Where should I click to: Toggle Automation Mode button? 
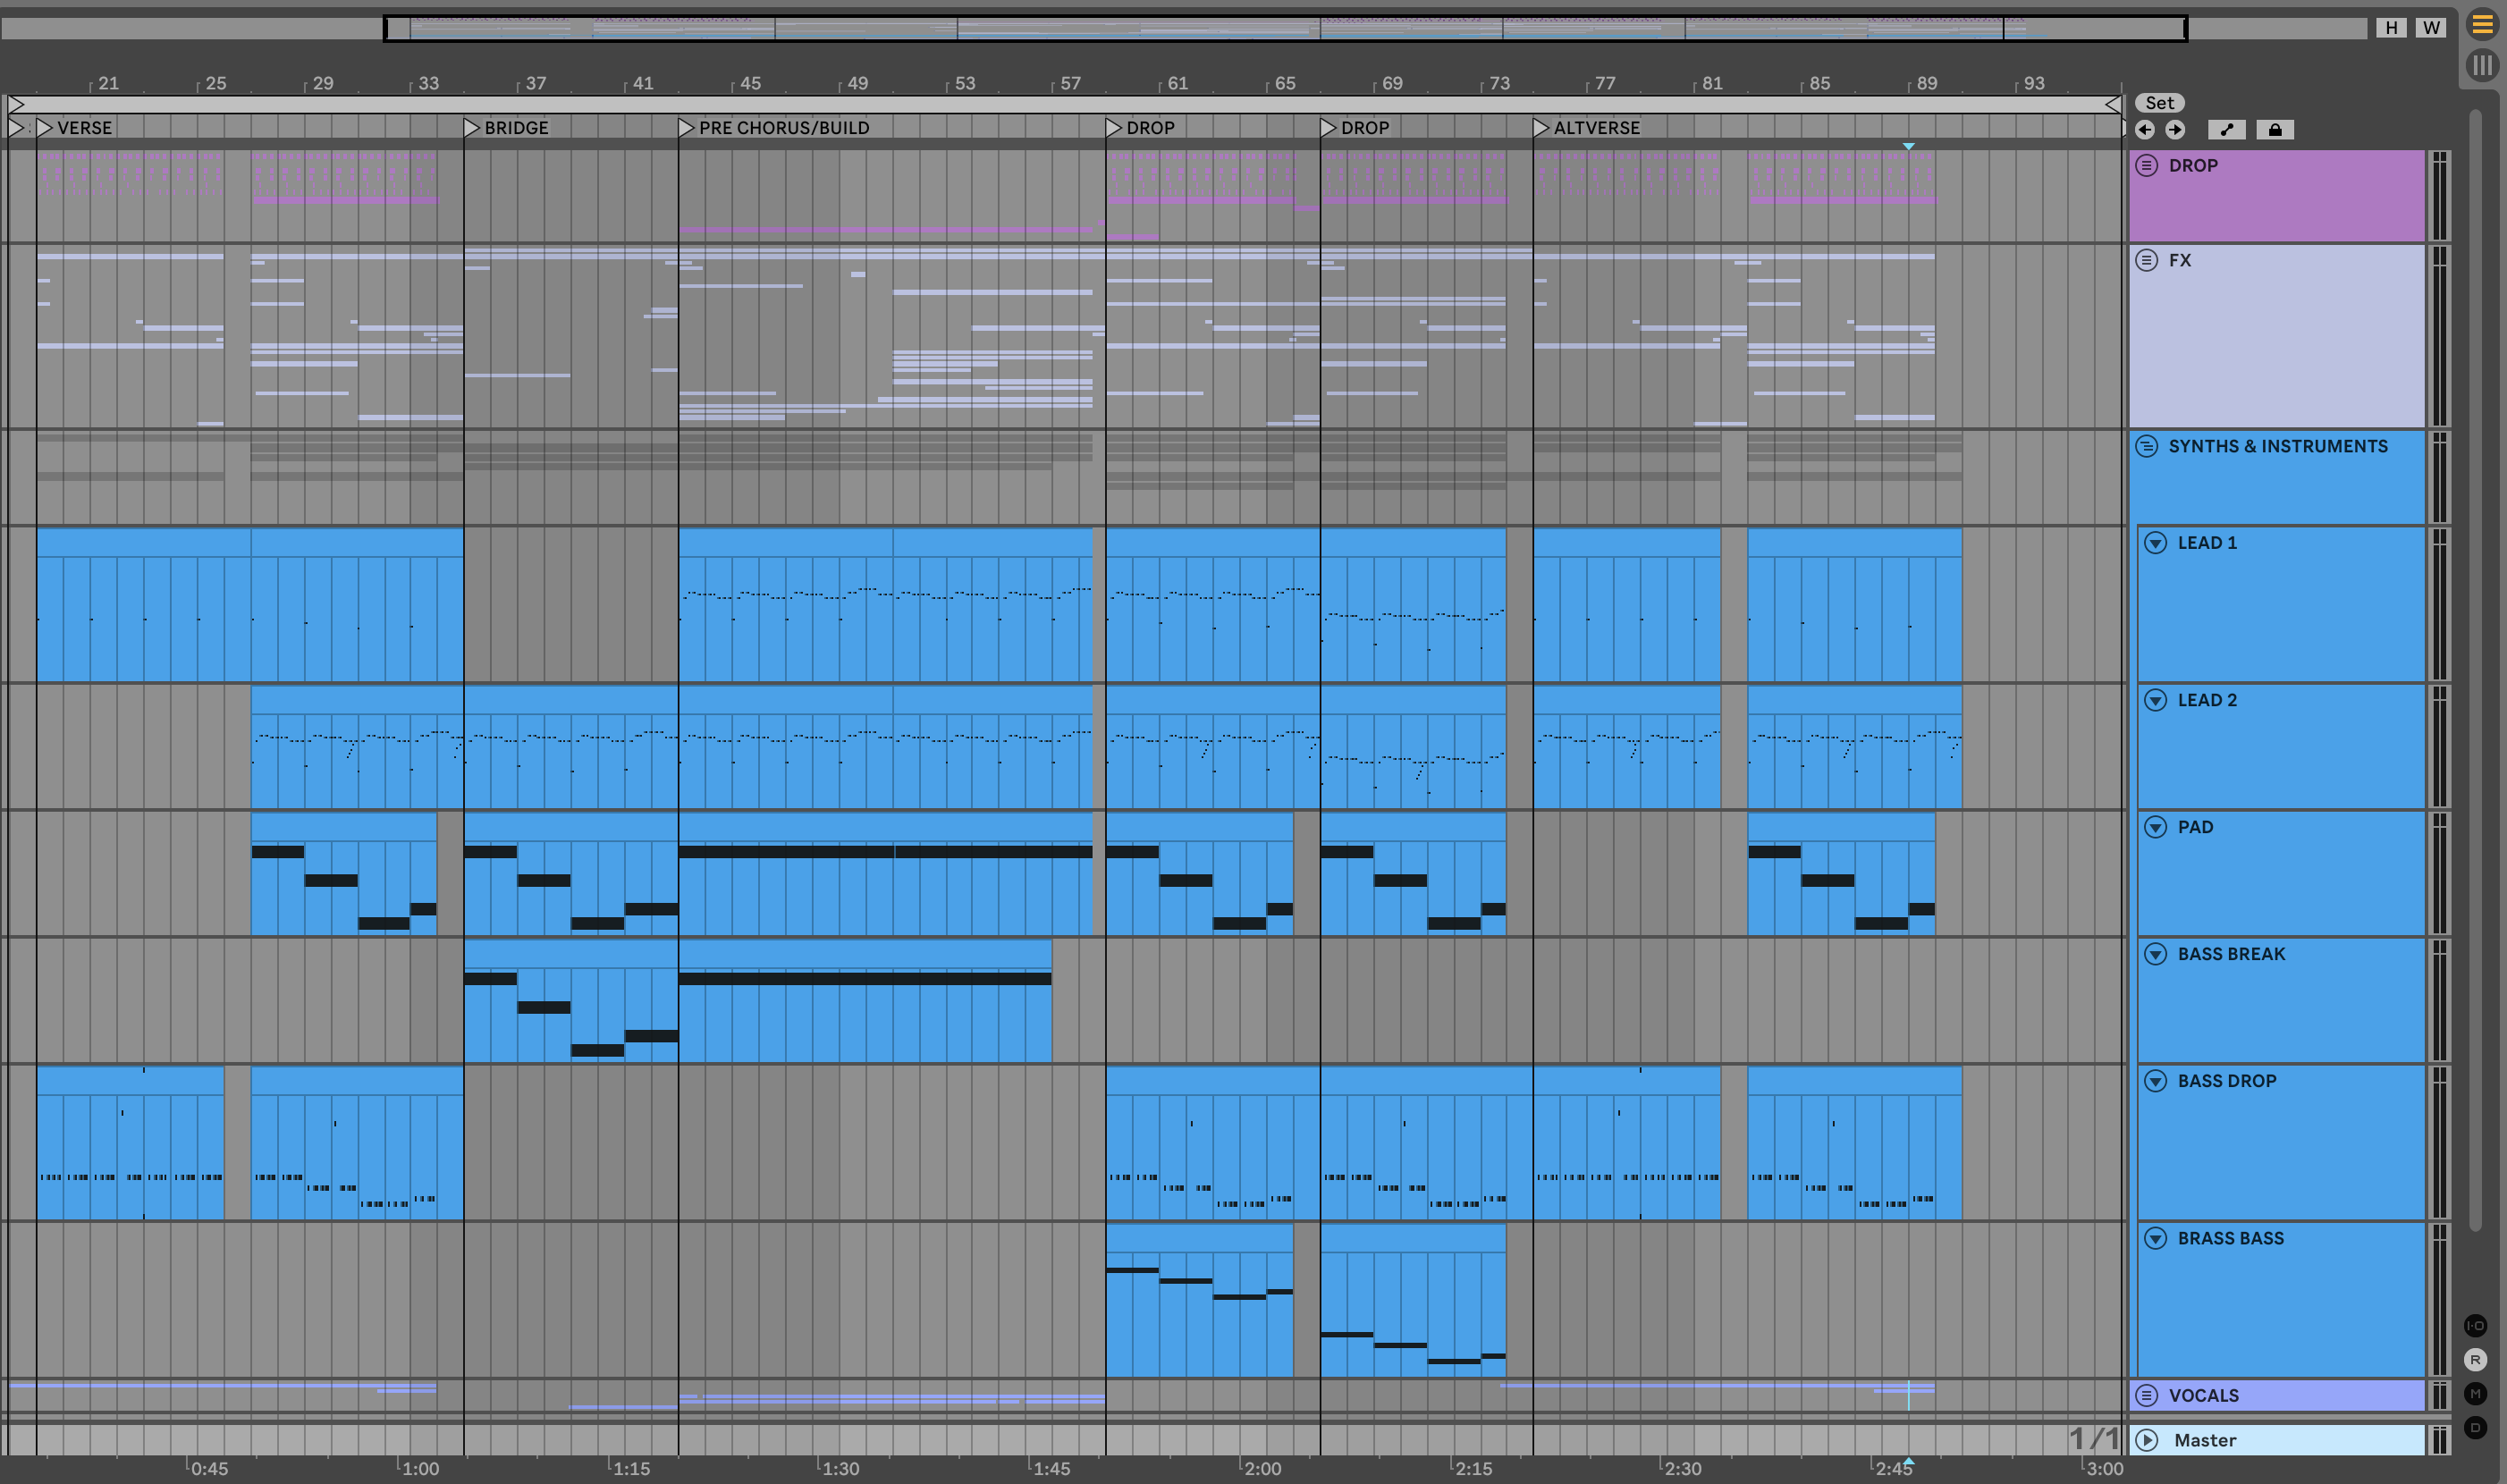(x=2226, y=130)
